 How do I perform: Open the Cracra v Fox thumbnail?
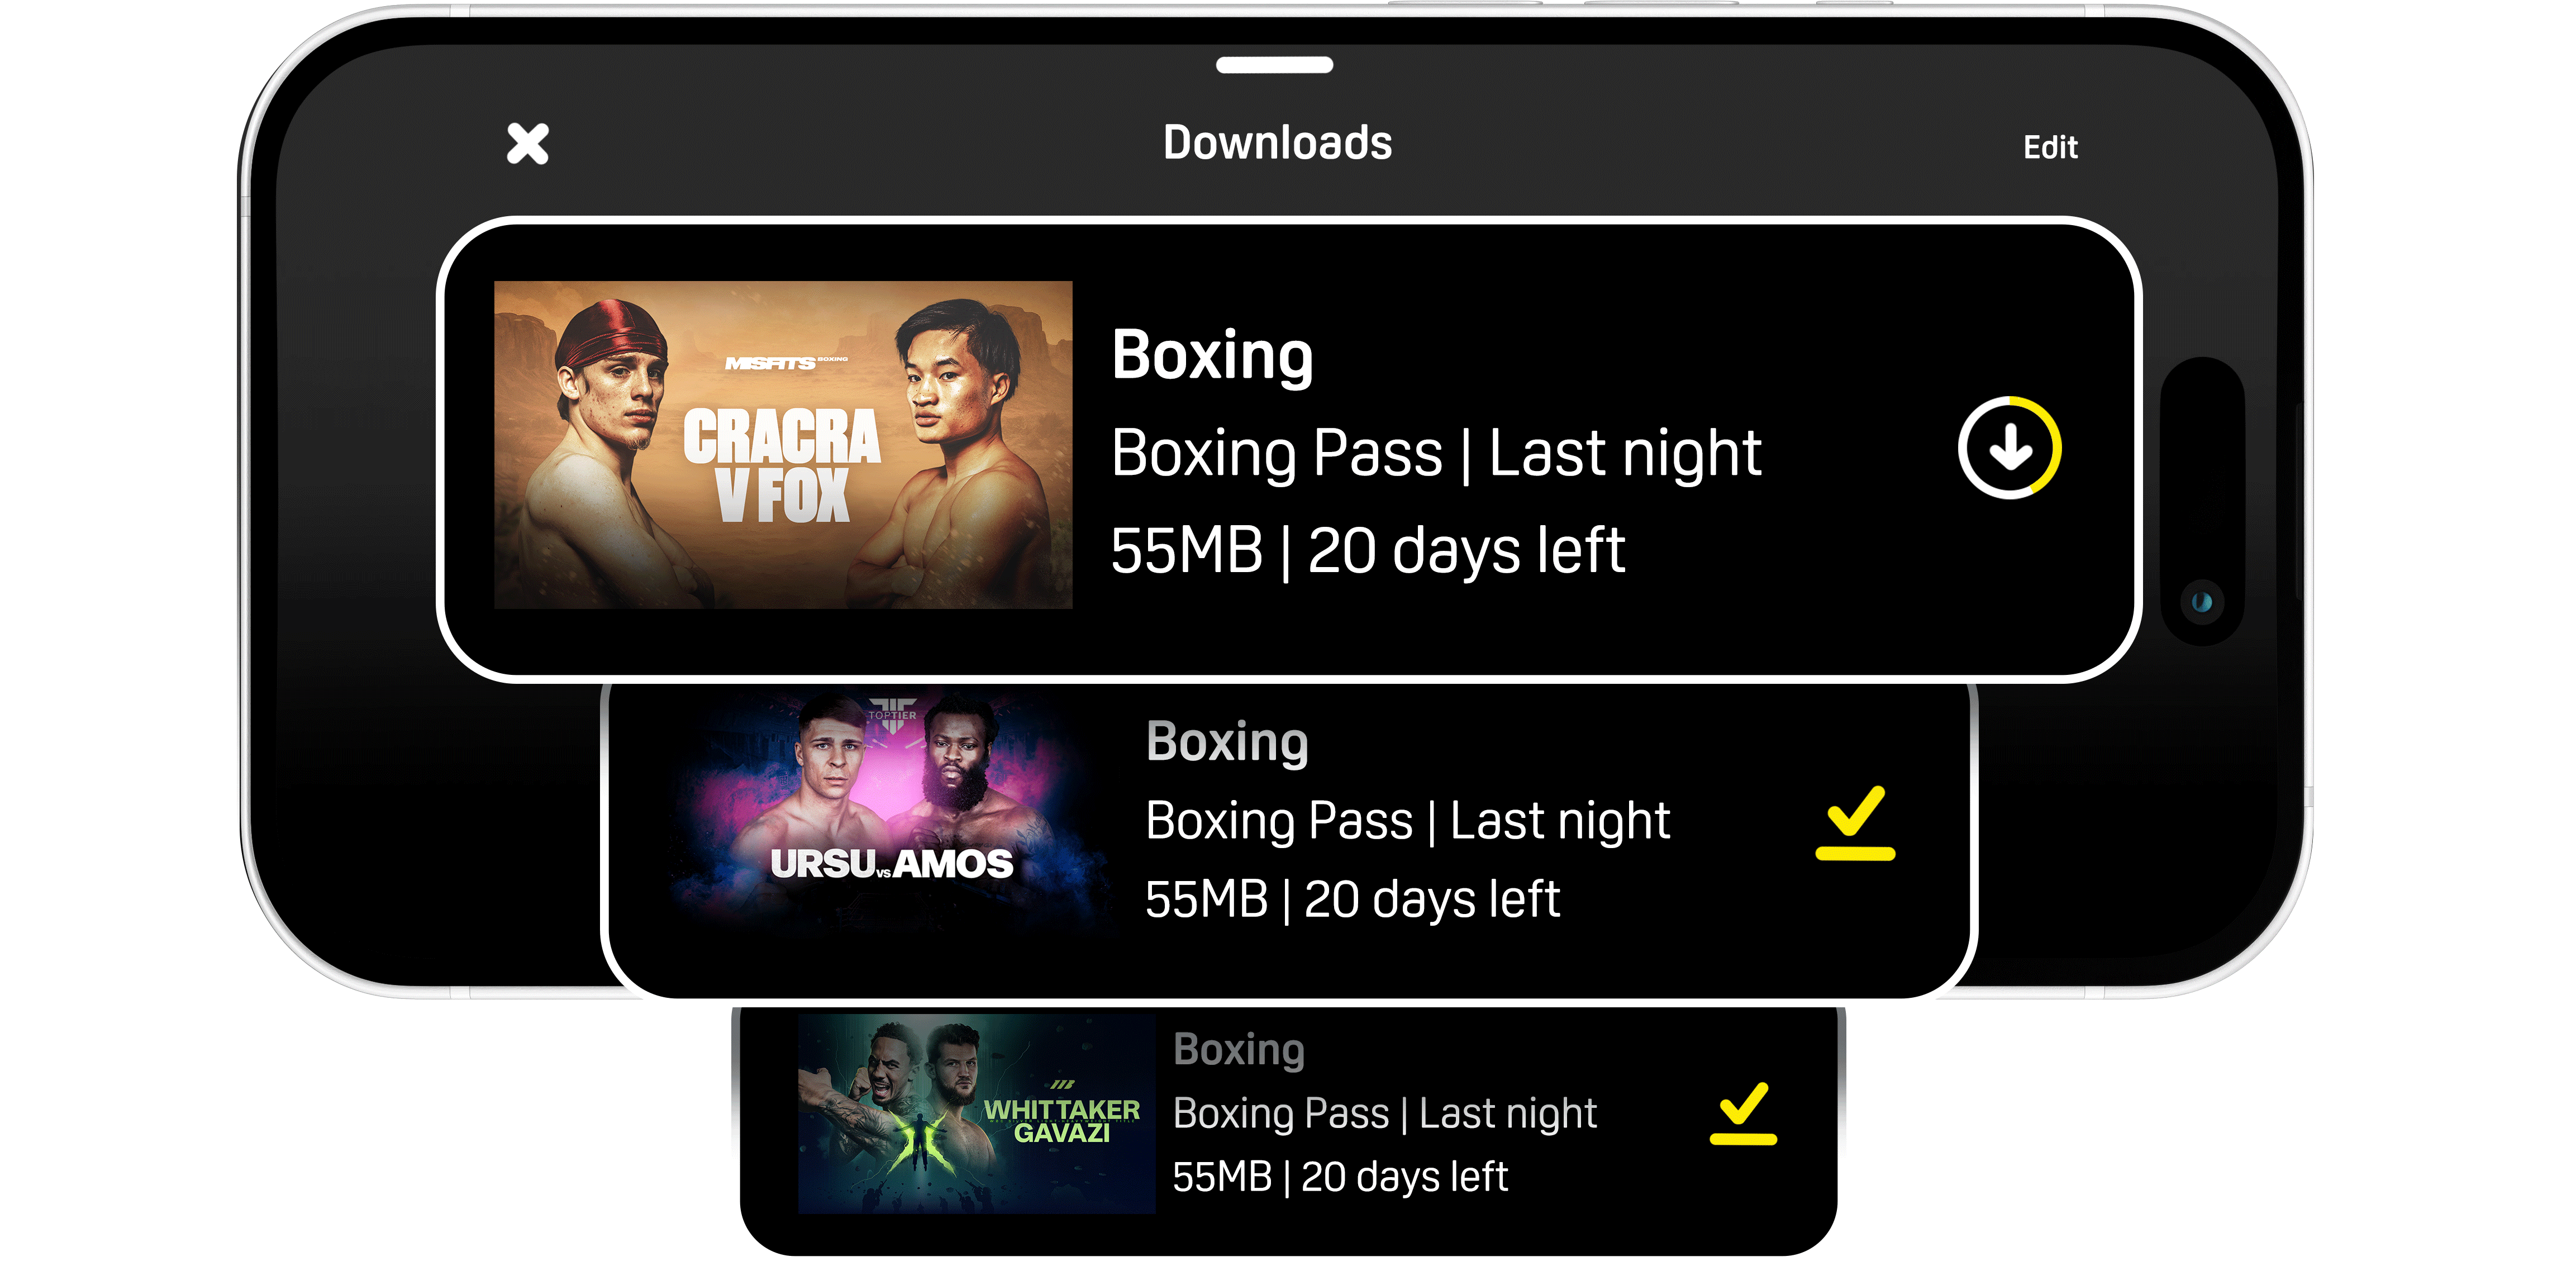(x=783, y=445)
